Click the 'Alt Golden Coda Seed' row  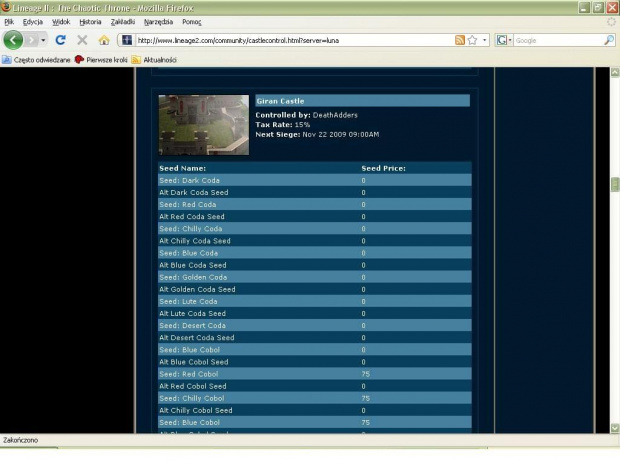[315, 289]
